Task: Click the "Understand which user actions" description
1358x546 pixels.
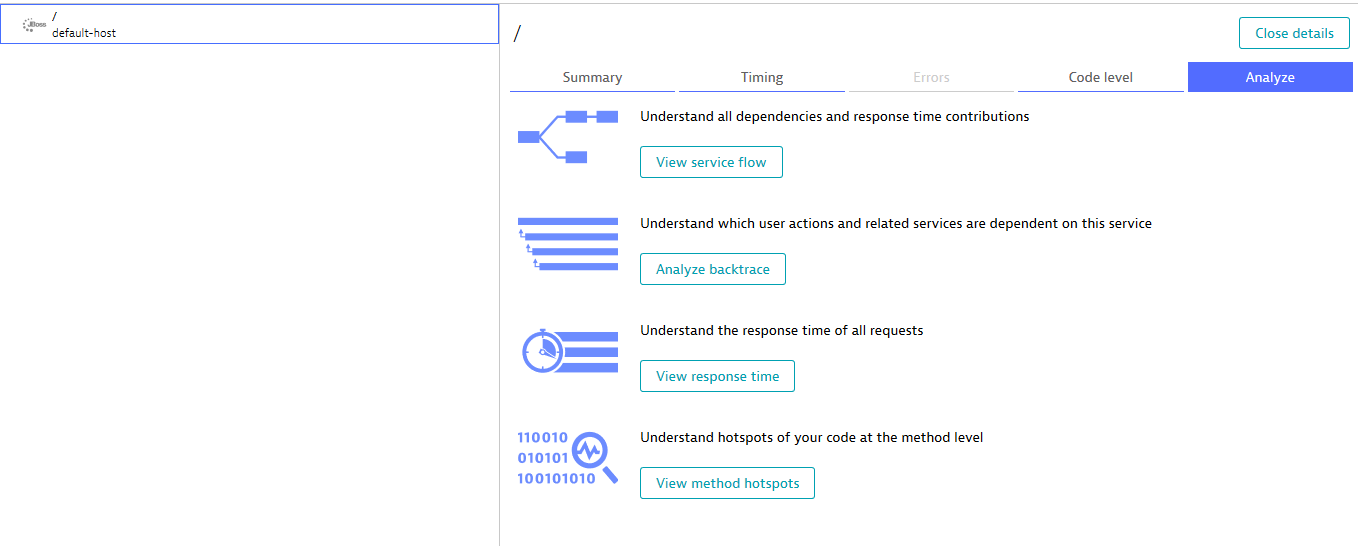Action: [895, 223]
